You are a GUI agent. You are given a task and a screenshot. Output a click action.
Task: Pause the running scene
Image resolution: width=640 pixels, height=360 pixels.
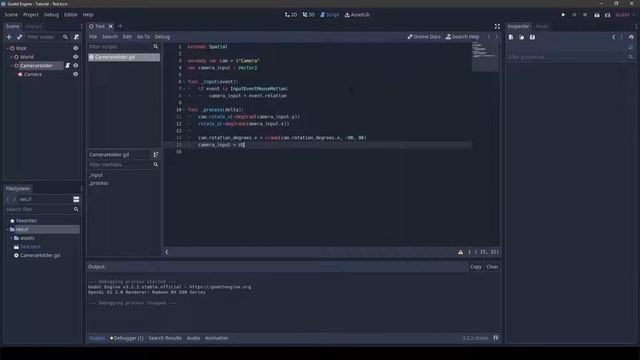[x=574, y=15]
